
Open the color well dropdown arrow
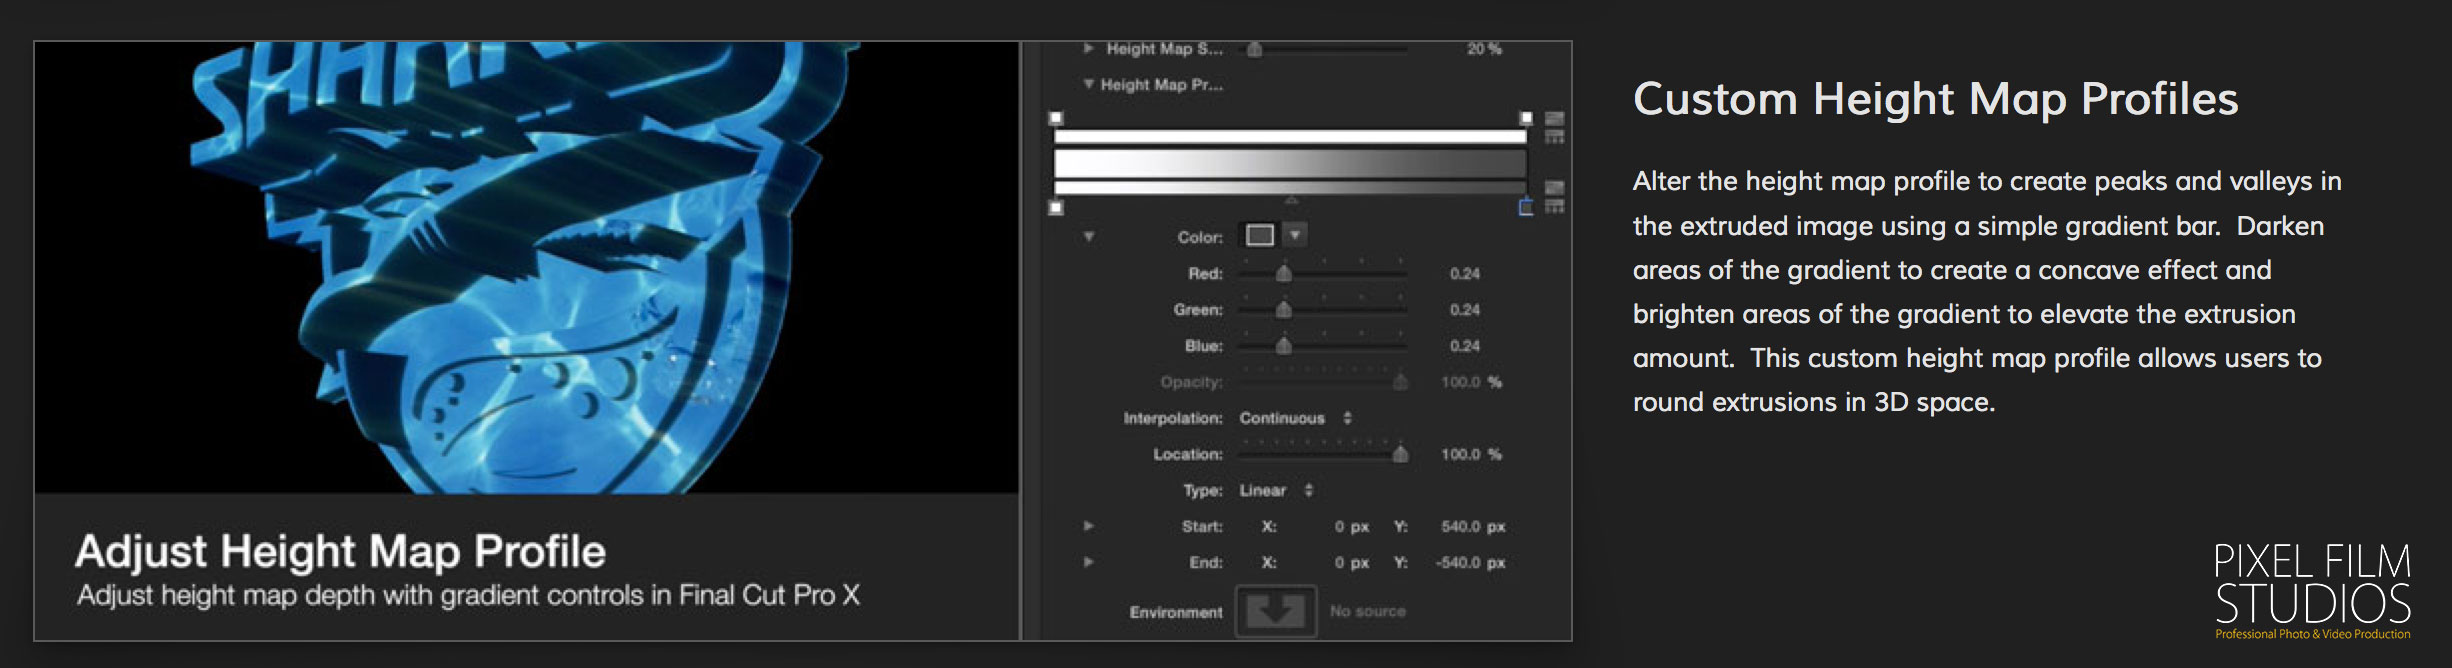point(1295,235)
